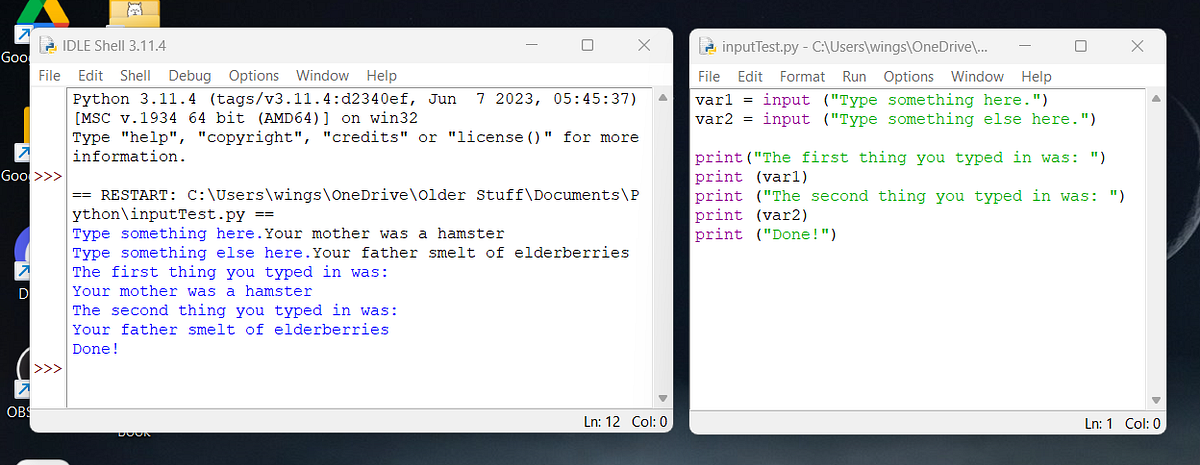Click the var1 = input line in editor
Viewport: 1200px width, 465px height.
tap(870, 100)
